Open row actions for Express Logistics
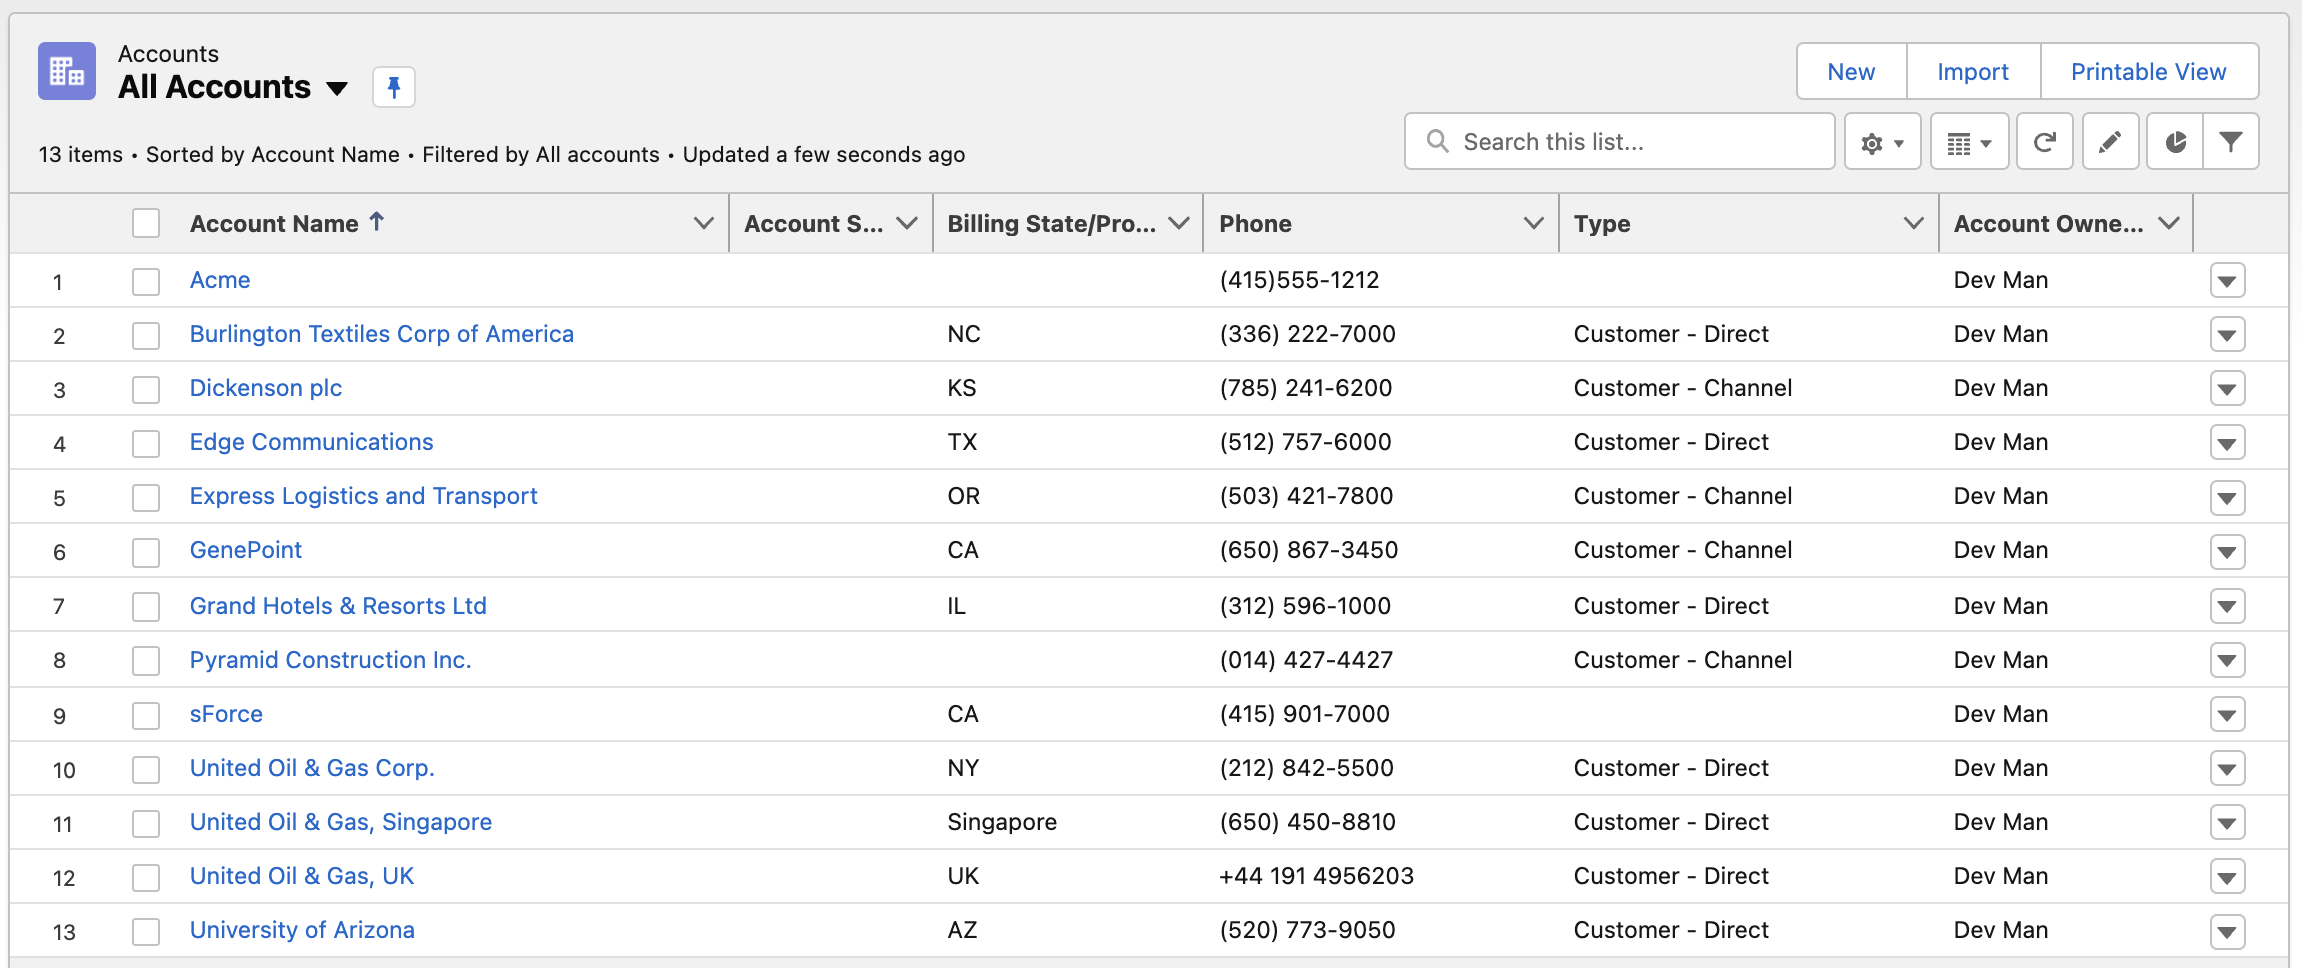The image size is (2302, 968). click(x=2227, y=497)
